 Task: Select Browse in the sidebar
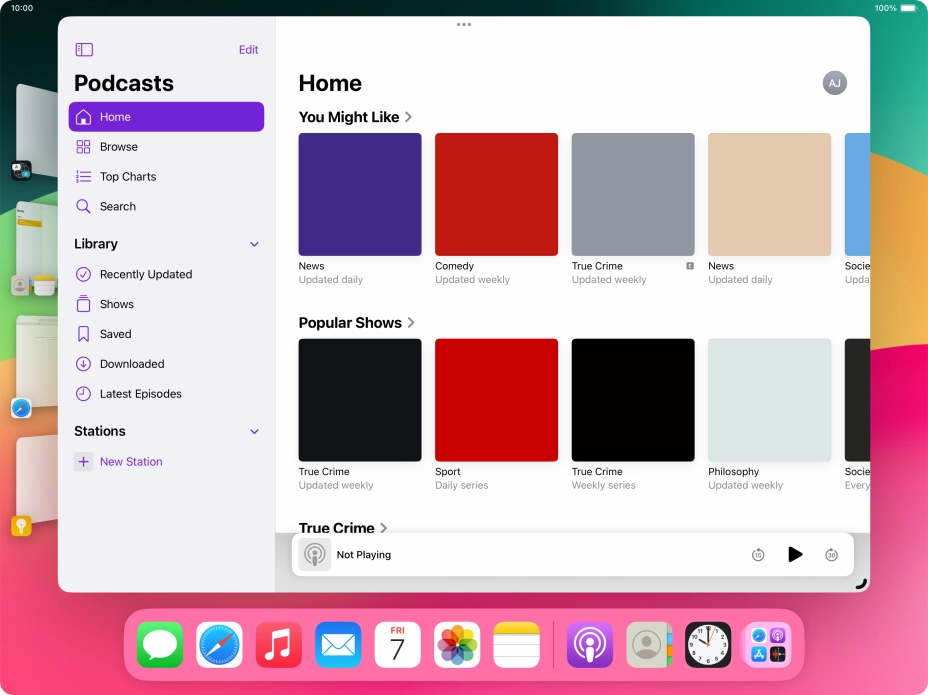pyautogui.click(x=117, y=147)
